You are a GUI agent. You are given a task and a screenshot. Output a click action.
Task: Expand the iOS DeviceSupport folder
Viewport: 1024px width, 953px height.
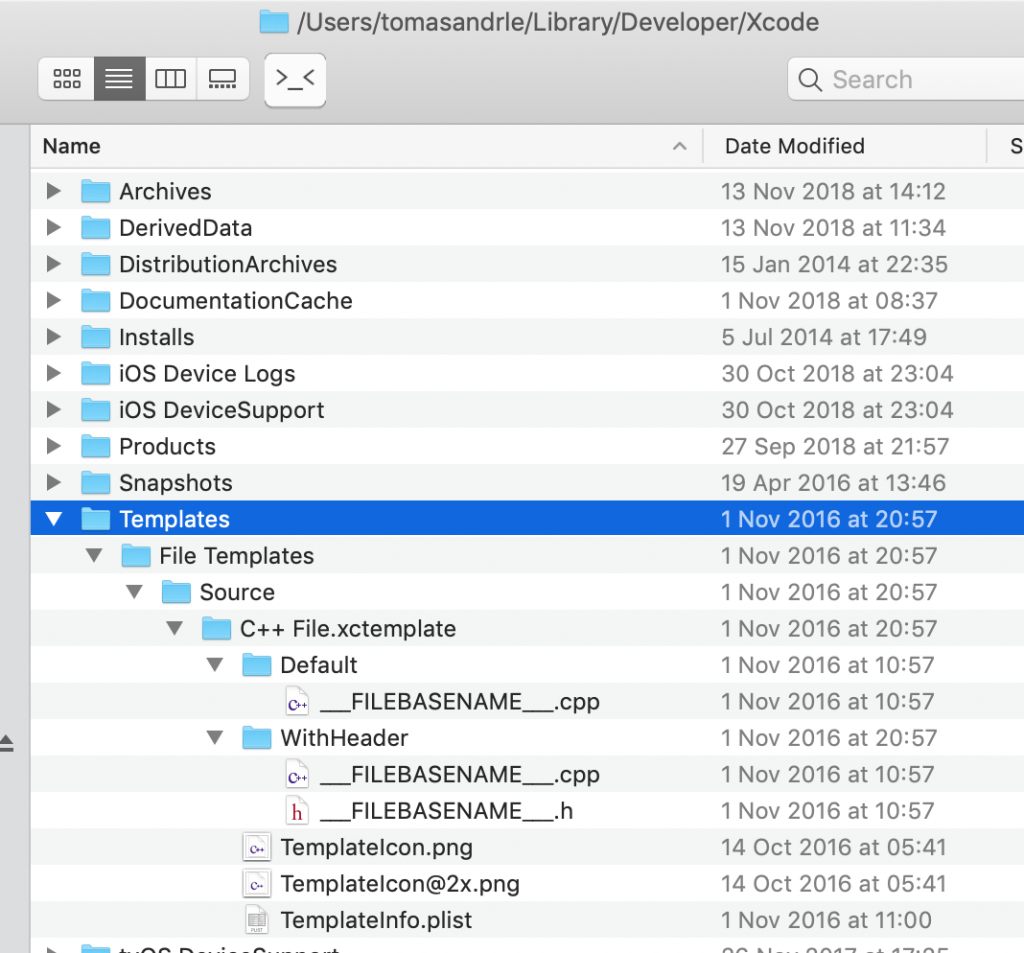coord(54,410)
